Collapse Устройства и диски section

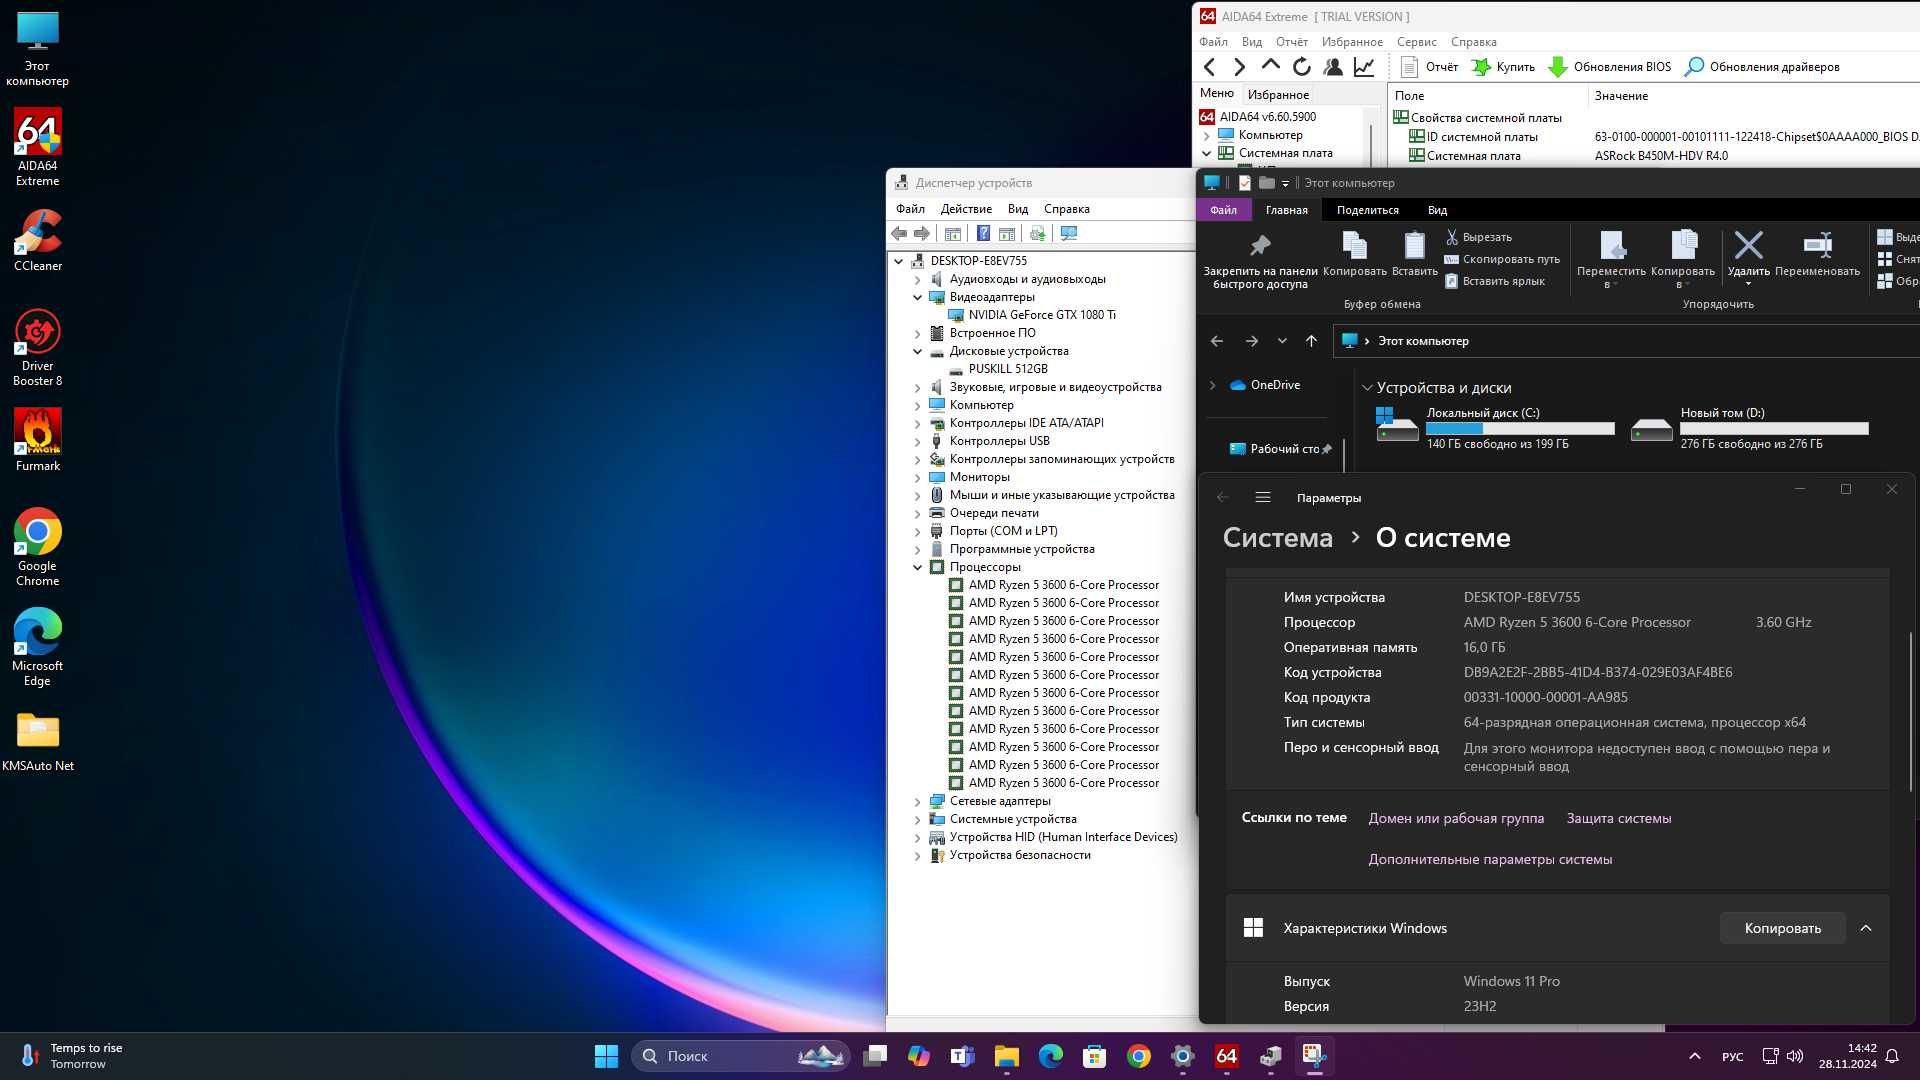click(x=1366, y=388)
